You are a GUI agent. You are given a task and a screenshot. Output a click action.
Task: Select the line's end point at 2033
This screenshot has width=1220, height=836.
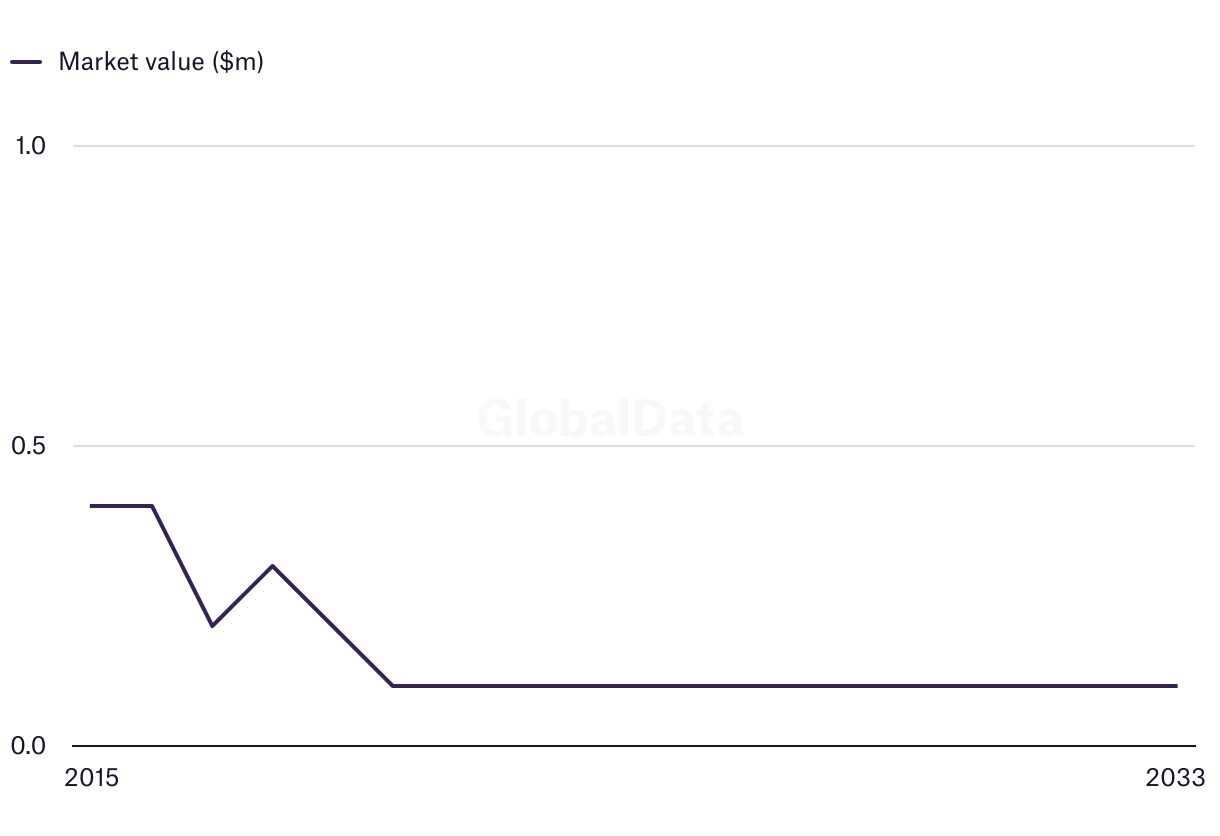1177,686
